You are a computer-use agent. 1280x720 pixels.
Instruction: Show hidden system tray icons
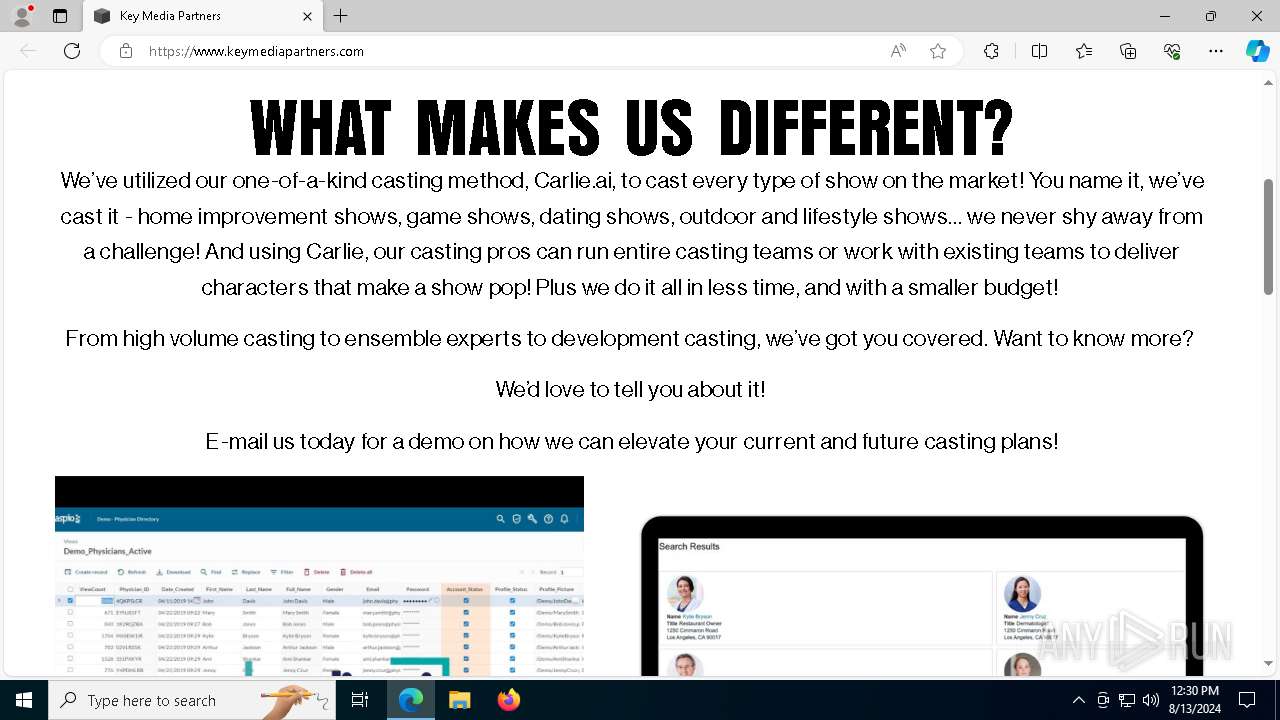[x=1078, y=700]
